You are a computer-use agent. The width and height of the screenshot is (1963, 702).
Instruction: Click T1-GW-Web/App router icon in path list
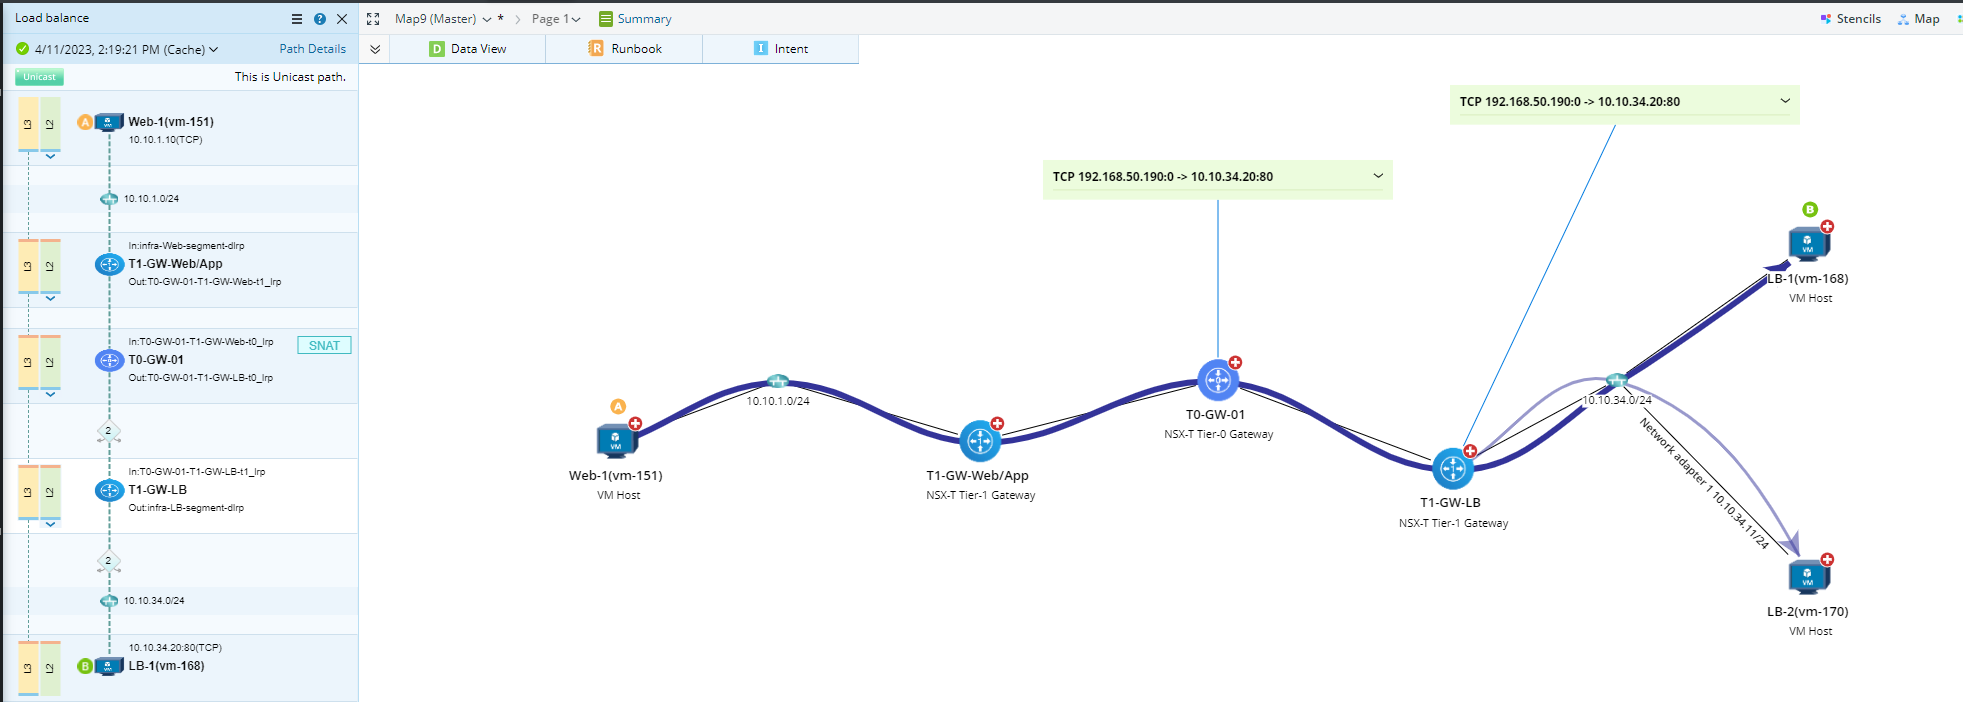[109, 264]
